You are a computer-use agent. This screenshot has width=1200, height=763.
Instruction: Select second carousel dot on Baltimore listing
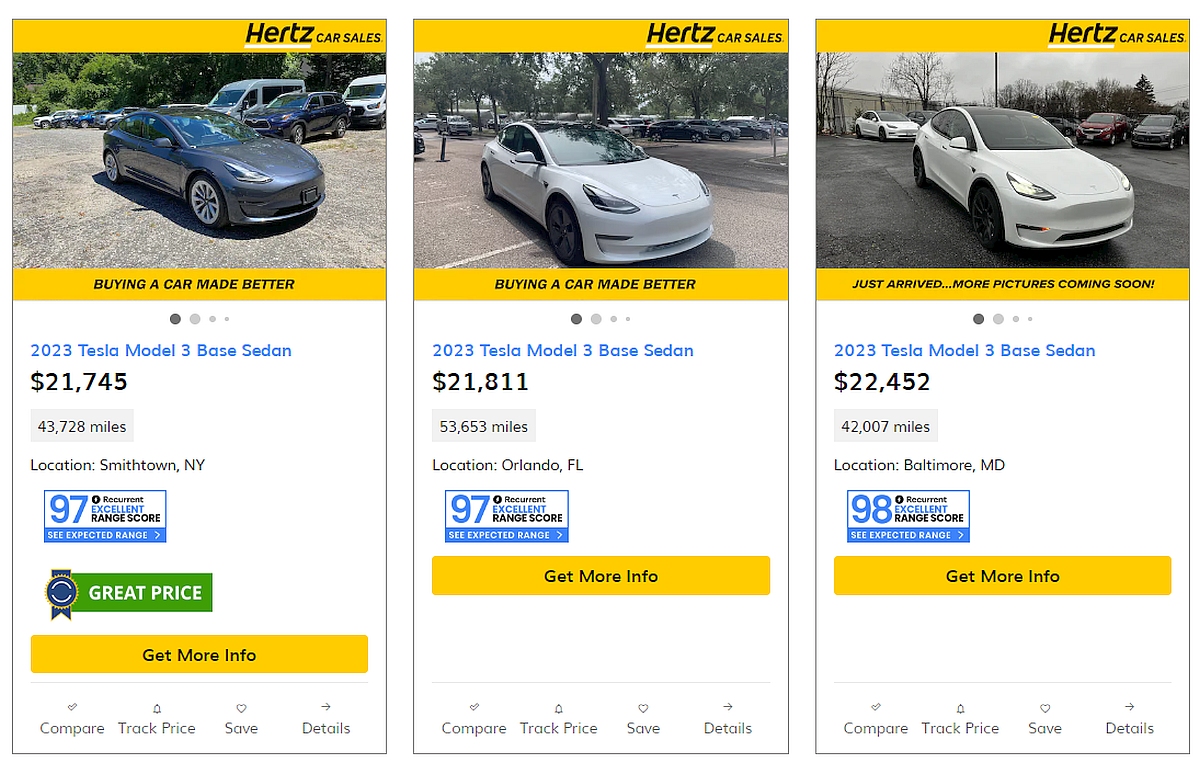pos(998,319)
